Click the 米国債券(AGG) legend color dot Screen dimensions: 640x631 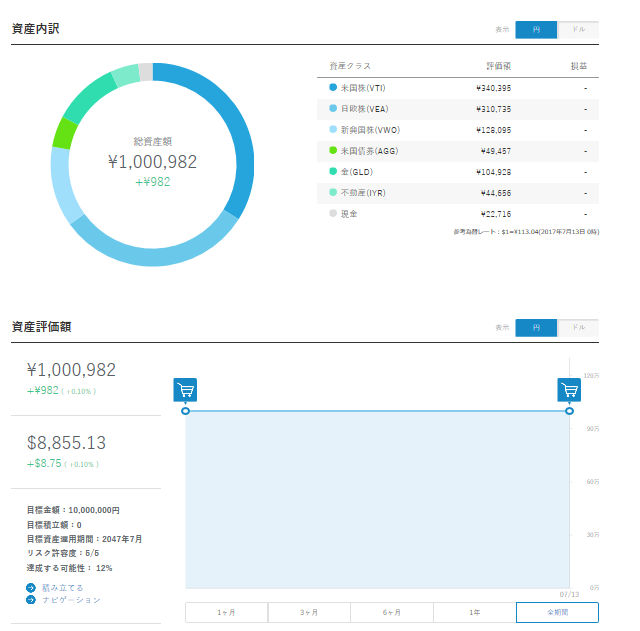pos(333,150)
